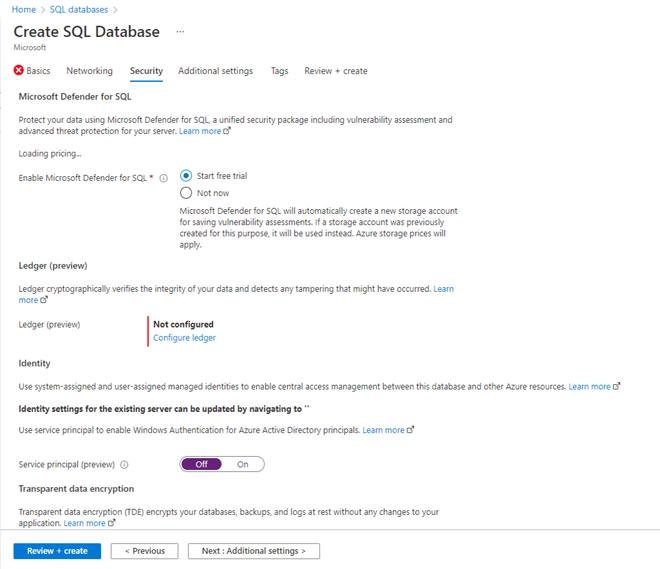Go to the Tags tab
Viewport: 660px width, 569px height.
[279, 71]
